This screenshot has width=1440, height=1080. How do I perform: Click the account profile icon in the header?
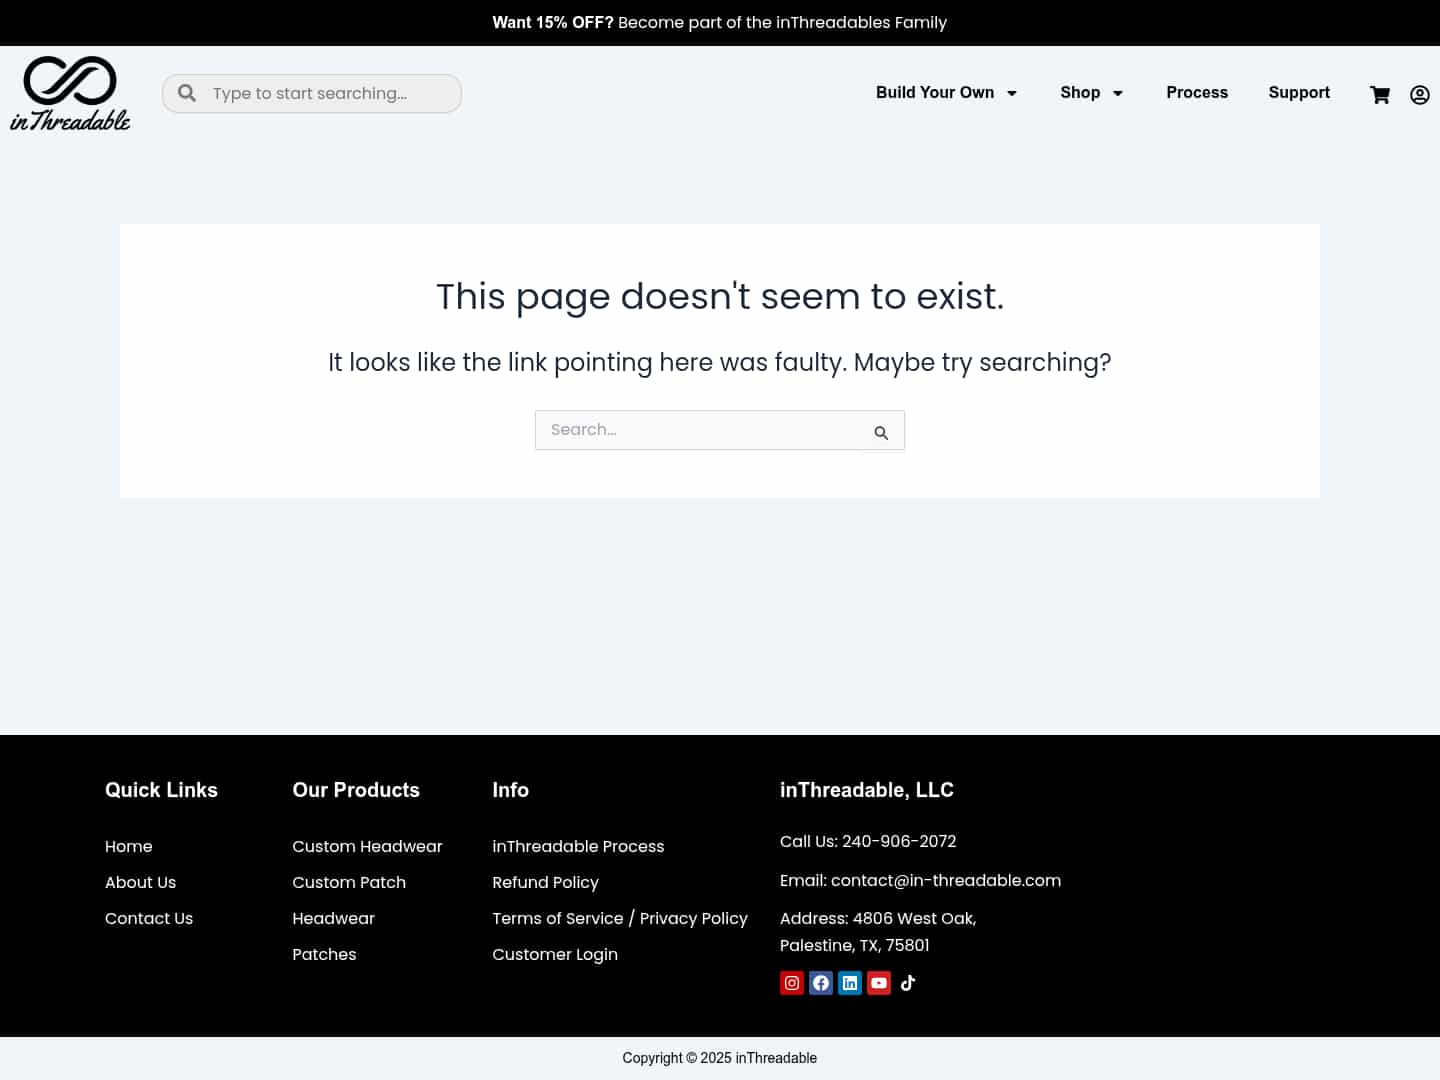pos(1419,95)
